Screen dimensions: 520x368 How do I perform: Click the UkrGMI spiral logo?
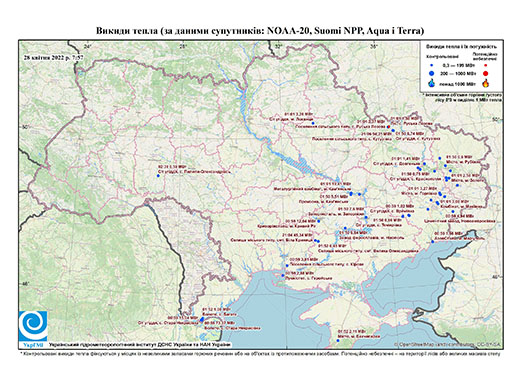(33, 327)
